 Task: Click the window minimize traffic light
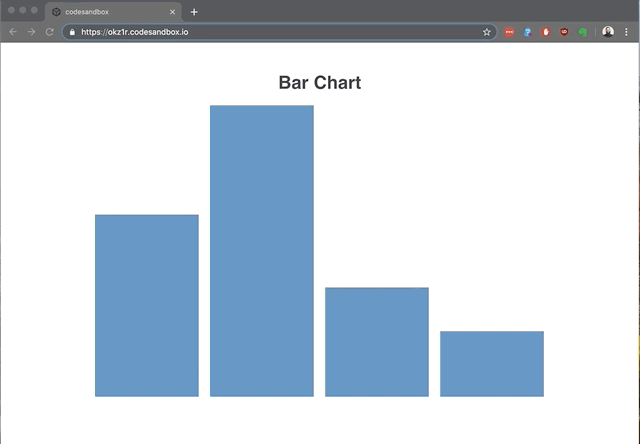(23, 10)
